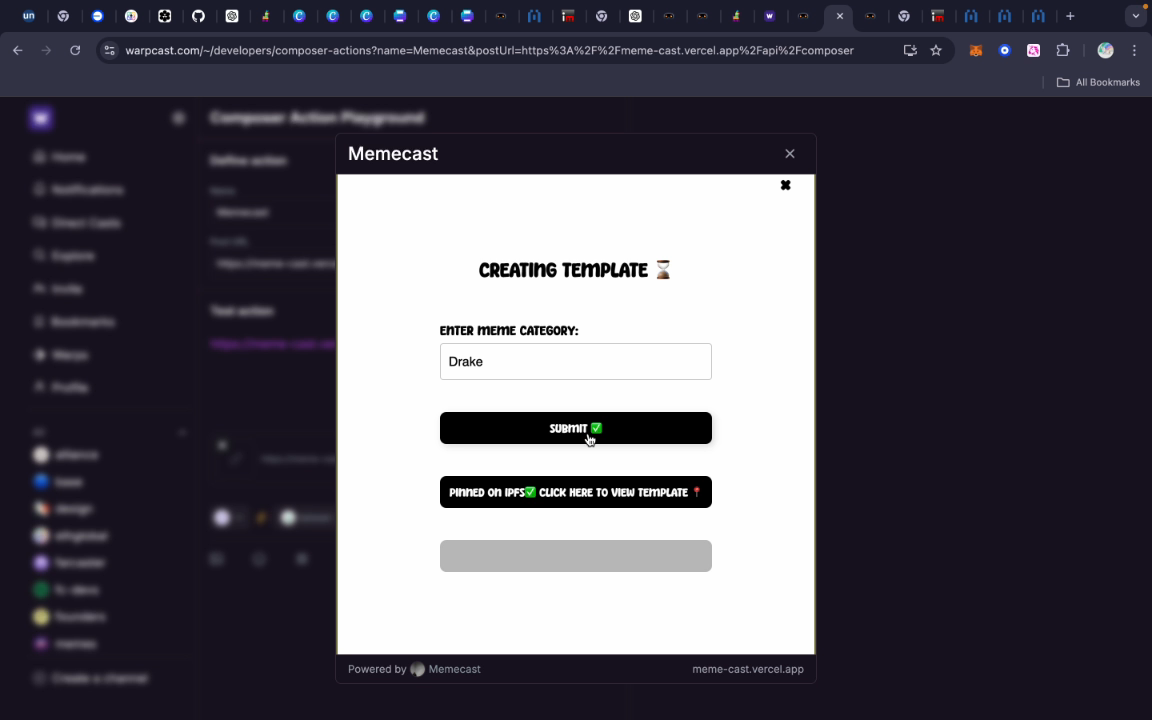
Task: Focus the meme category field containing Drake
Action: coord(575,361)
